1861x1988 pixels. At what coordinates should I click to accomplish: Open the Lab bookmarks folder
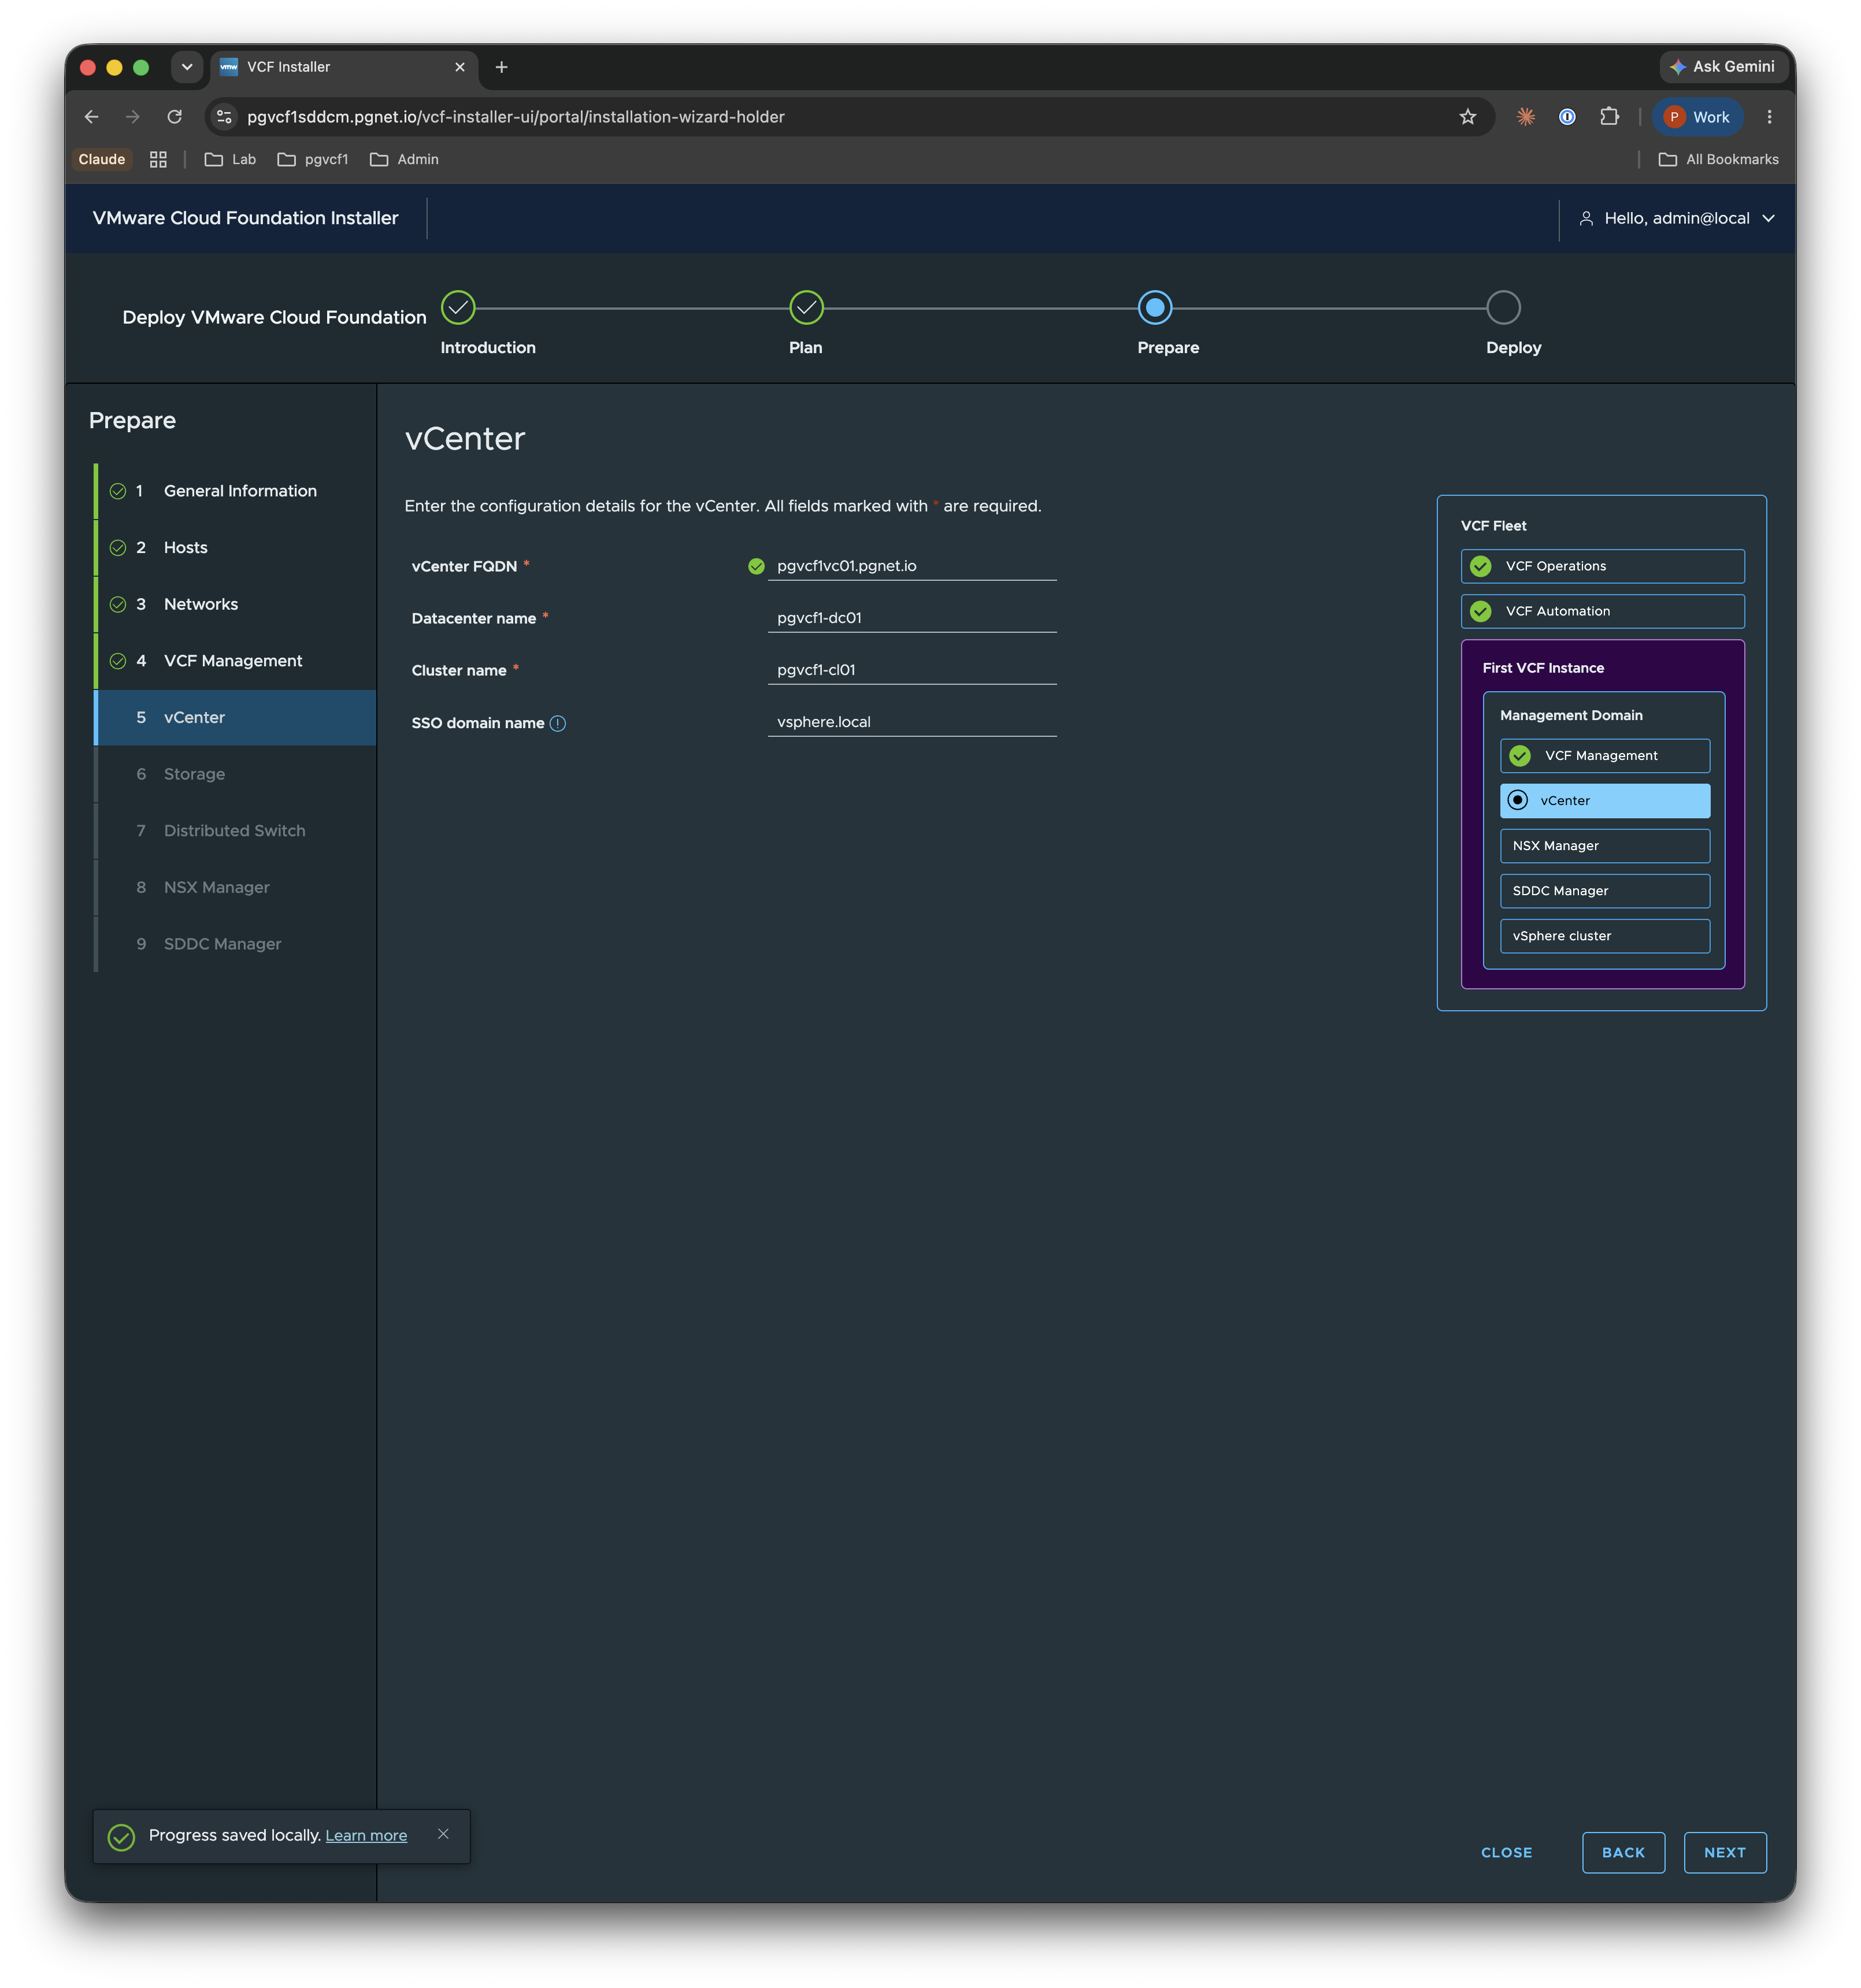[x=230, y=159]
